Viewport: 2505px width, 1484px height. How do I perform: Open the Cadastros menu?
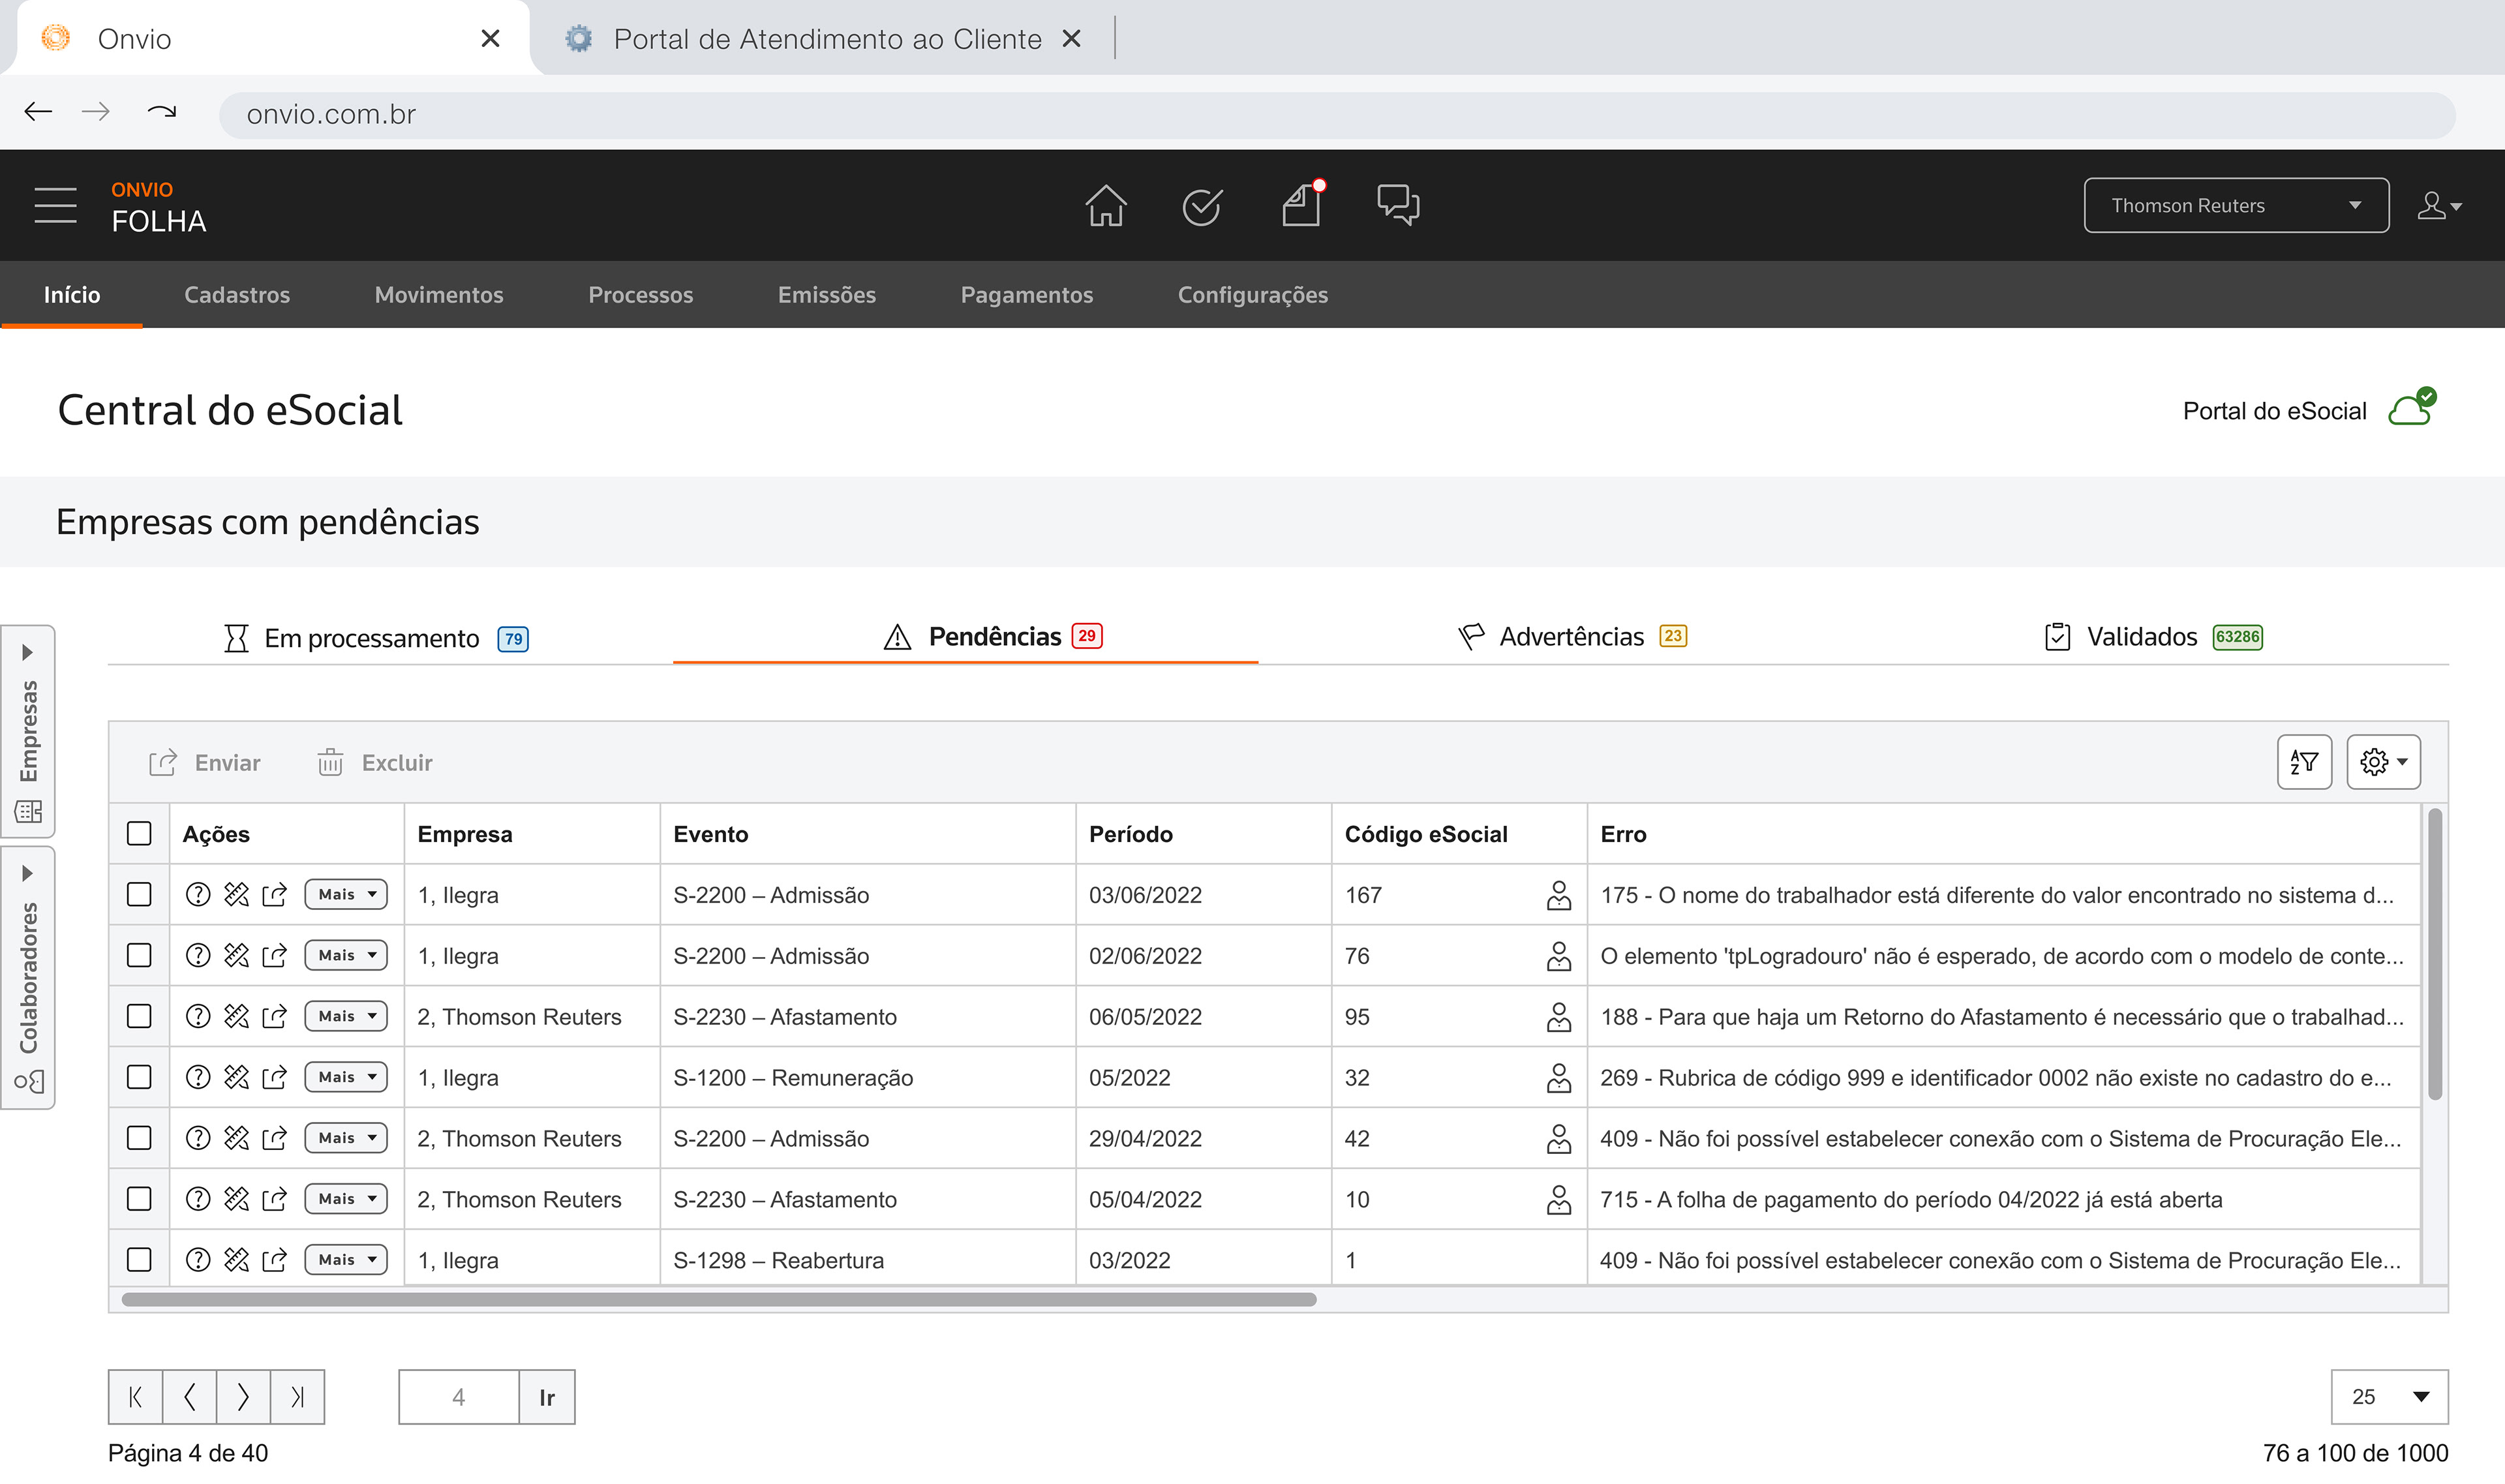click(x=237, y=295)
